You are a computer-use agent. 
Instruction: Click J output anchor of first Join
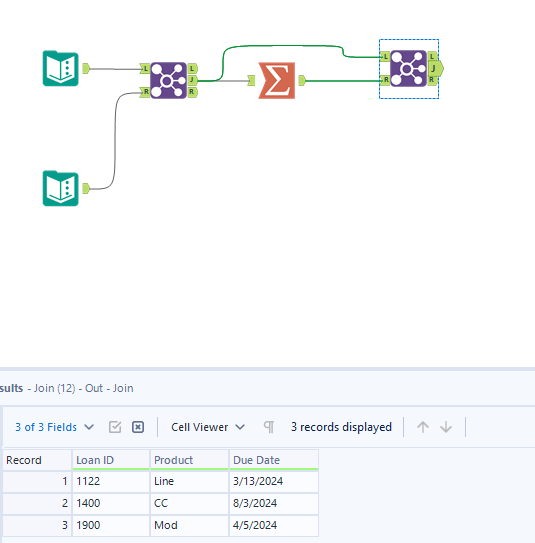[x=193, y=80]
